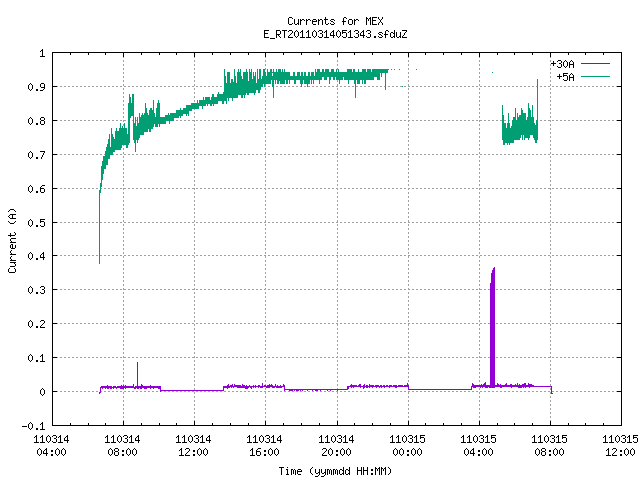Click the x-axis label 110314 16:00
The image size is (640, 480).
pyautogui.click(x=264, y=446)
